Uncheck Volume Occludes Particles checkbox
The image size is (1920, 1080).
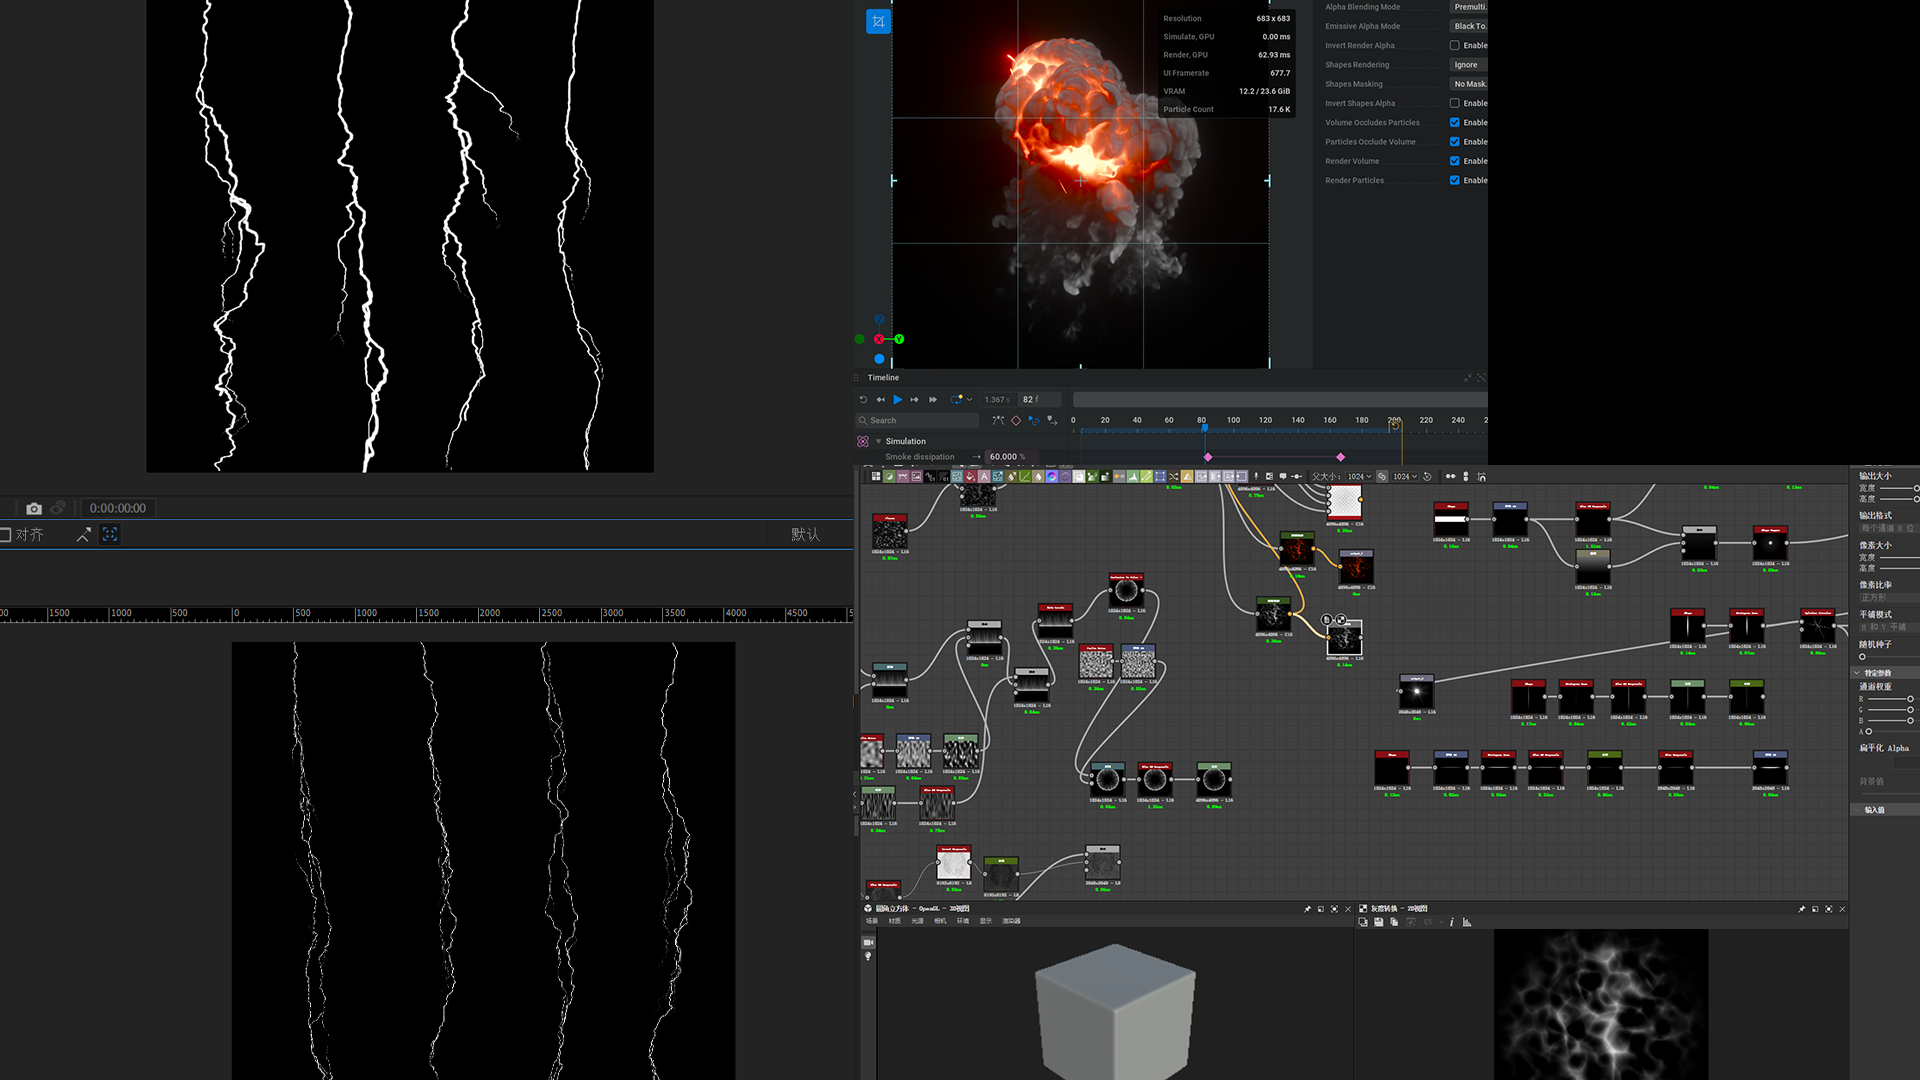[x=1454, y=122]
